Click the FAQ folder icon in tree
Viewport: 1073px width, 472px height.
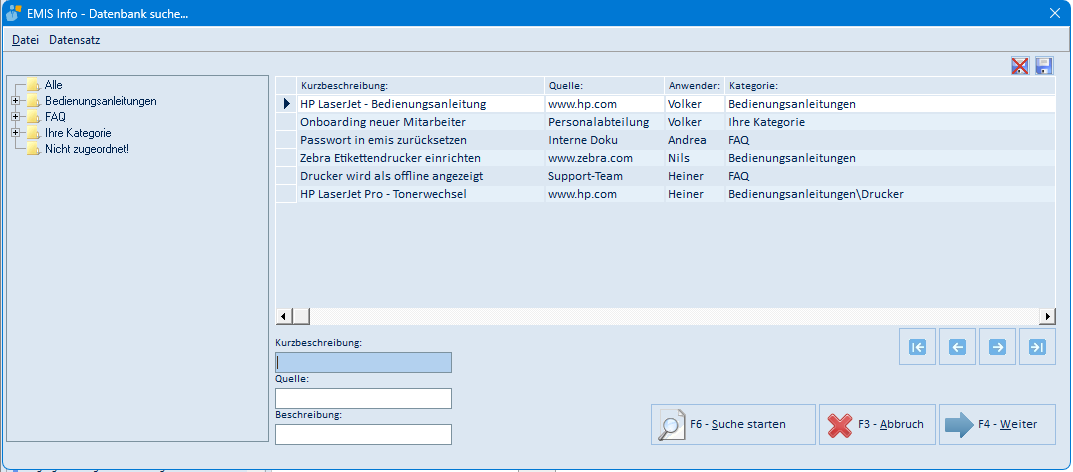[x=34, y=117]
